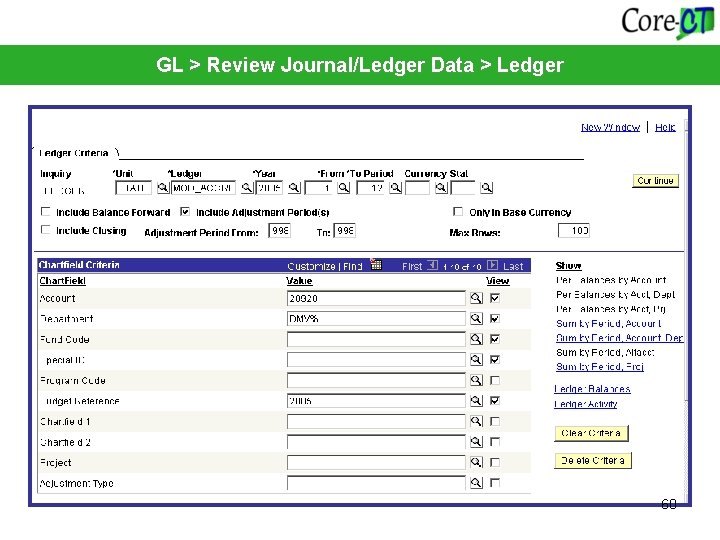Viewport: 720px width, 540px height.
Task: Go to previous rows arrow beside First
Action: (433, 265)
